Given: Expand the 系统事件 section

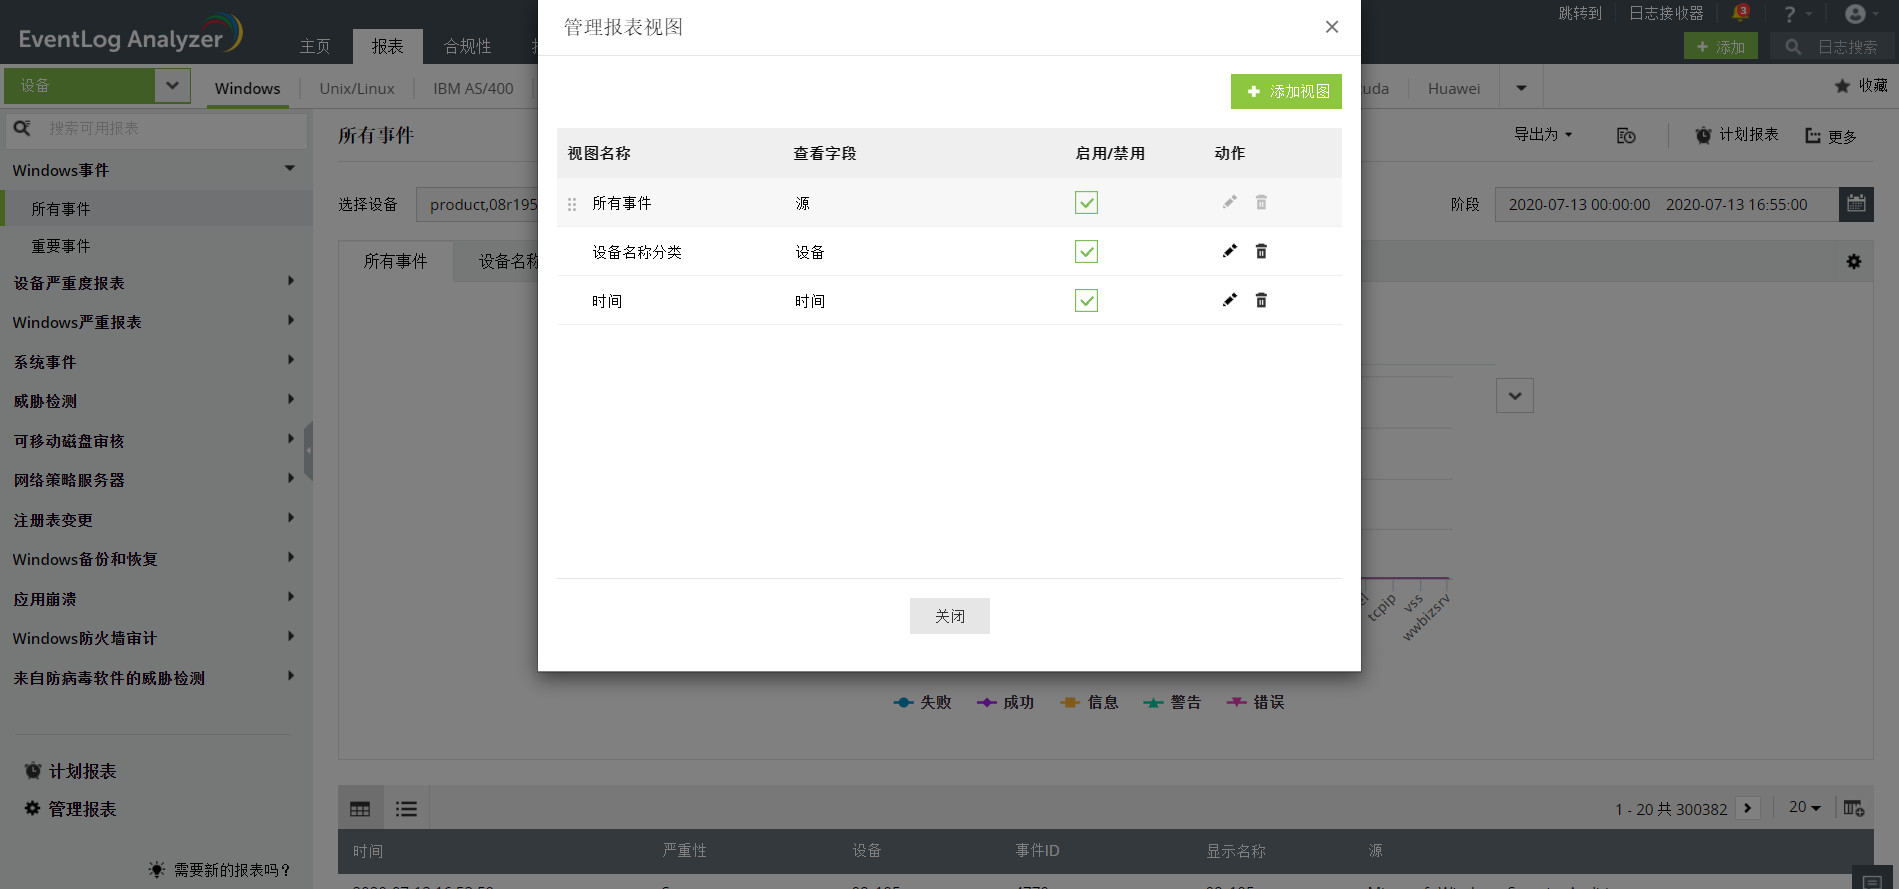Looking at the screenshot, I should 291,361.
